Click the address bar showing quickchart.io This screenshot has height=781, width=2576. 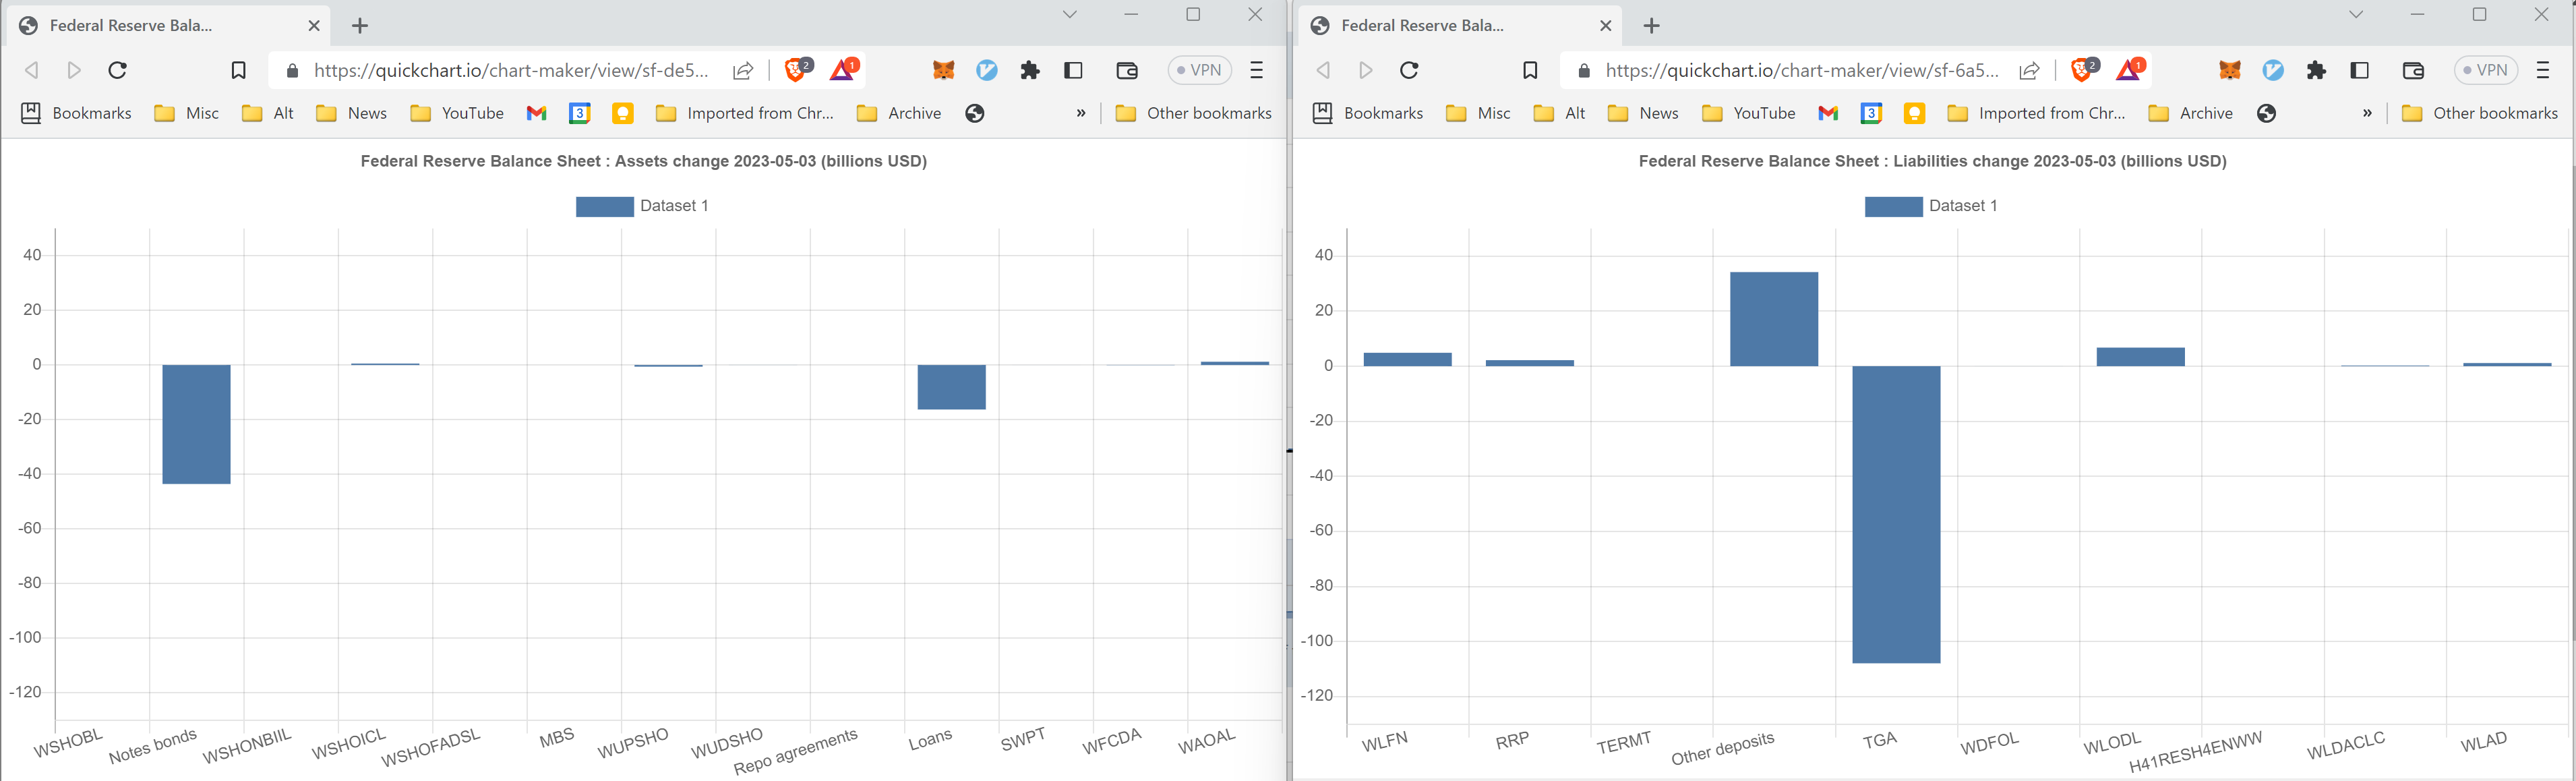click(500, 70)
